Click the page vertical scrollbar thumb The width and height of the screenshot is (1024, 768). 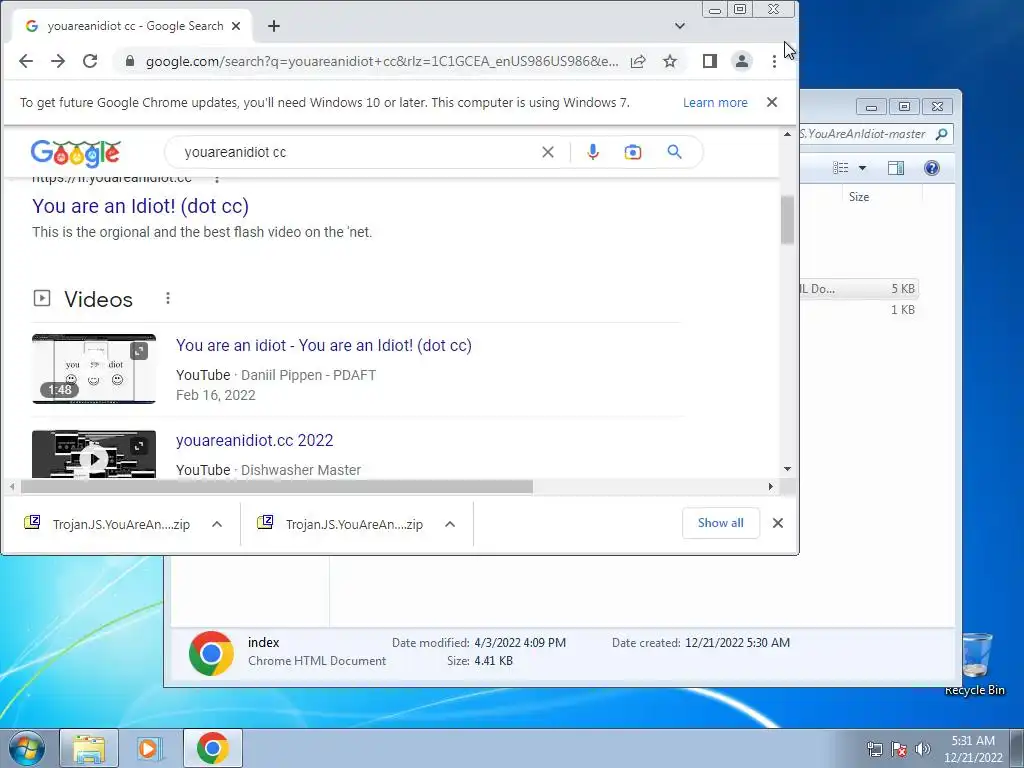pos(787,220)
